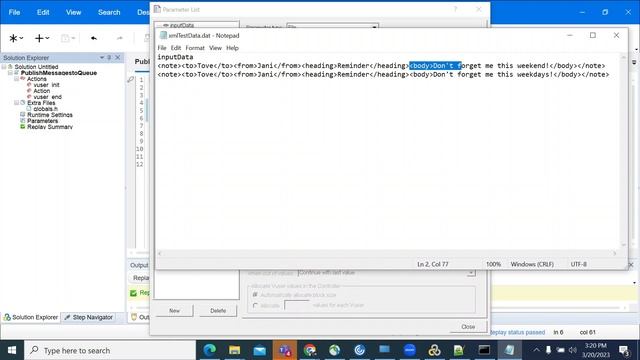Click the redo arrow in VuGen toolbar

[119, 38]
